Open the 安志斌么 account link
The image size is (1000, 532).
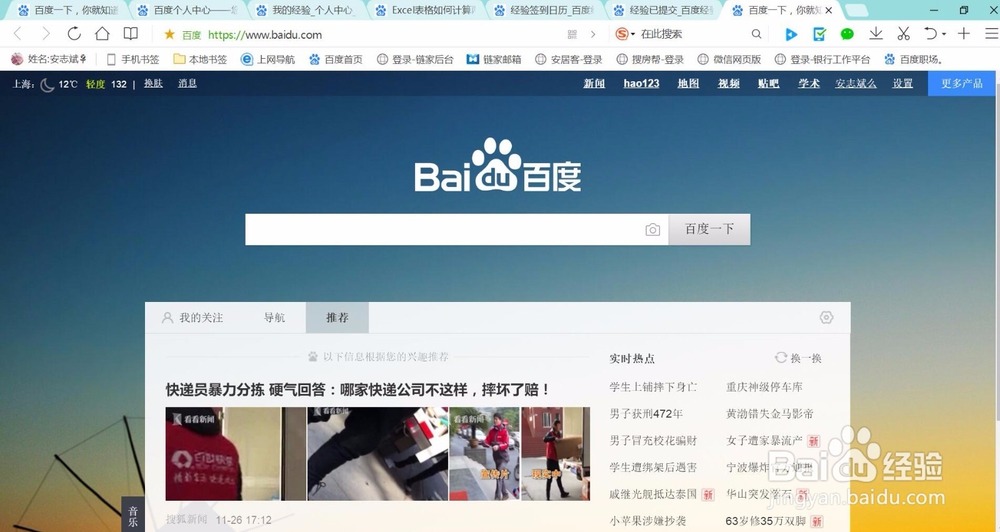856,84
